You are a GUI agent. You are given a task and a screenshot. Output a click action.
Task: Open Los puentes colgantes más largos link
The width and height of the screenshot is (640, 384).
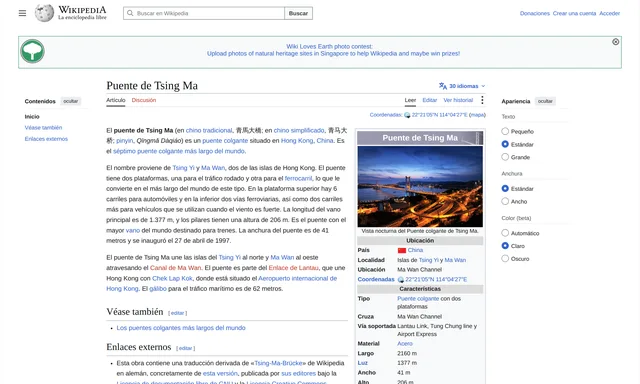click(x=181, y=328)
